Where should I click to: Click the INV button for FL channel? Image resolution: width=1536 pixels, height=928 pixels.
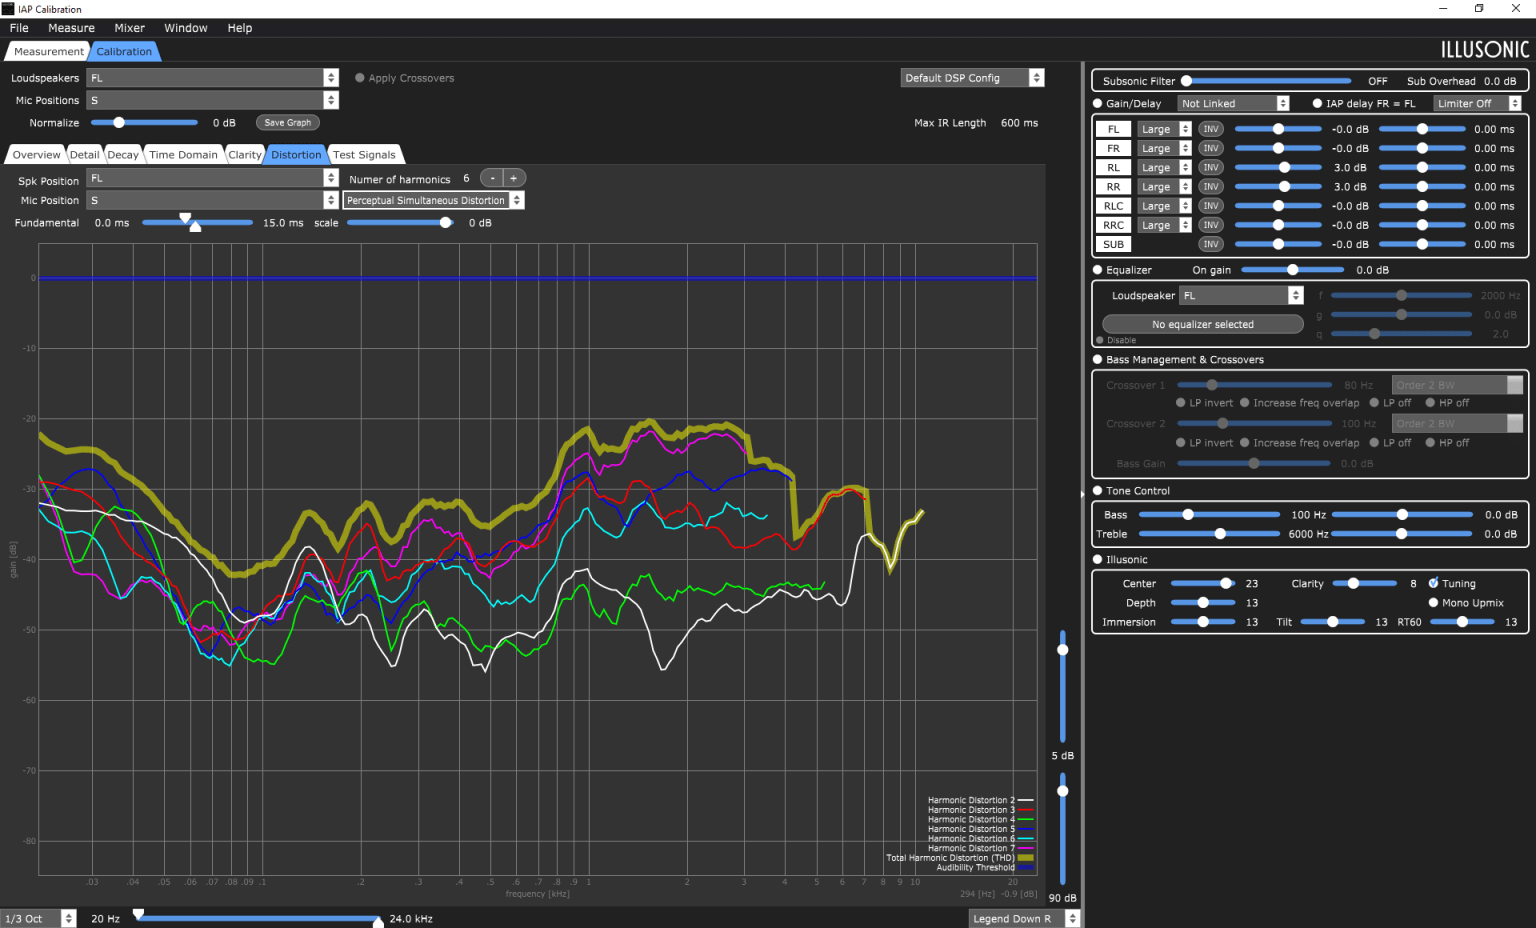(x=1210, y=129)
